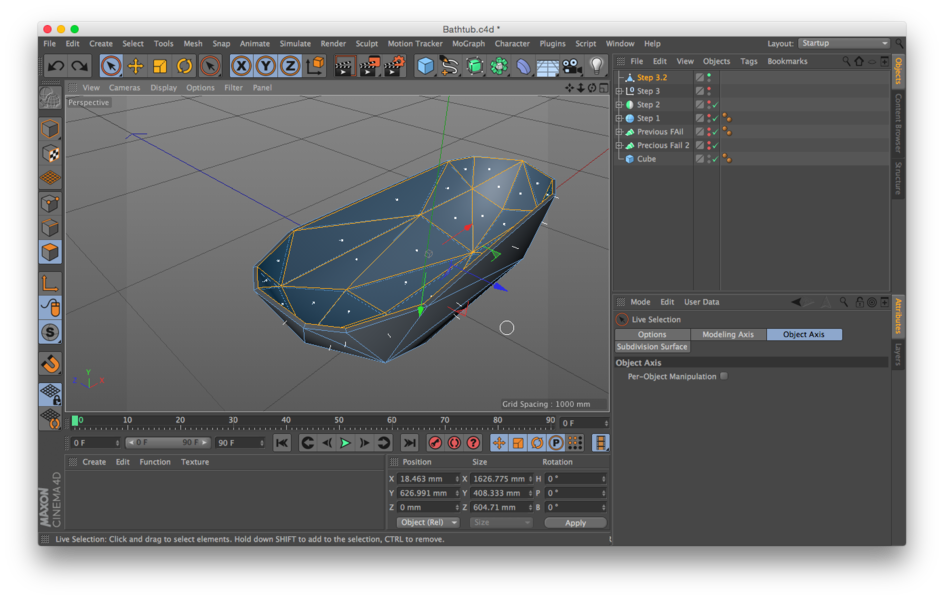The height and width of the screenshot is (600, 944).
Task: Add a floor environment object
Action: click(x=547, y=66)
